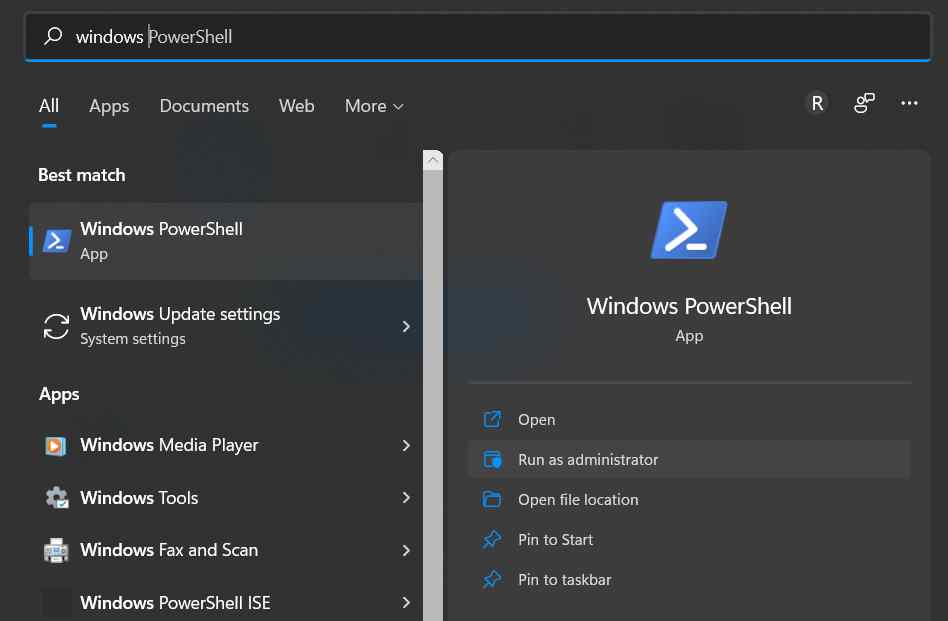948x621 pixels.
Task: Select Windows PowerShell ISE result
Action: (226, 602)
